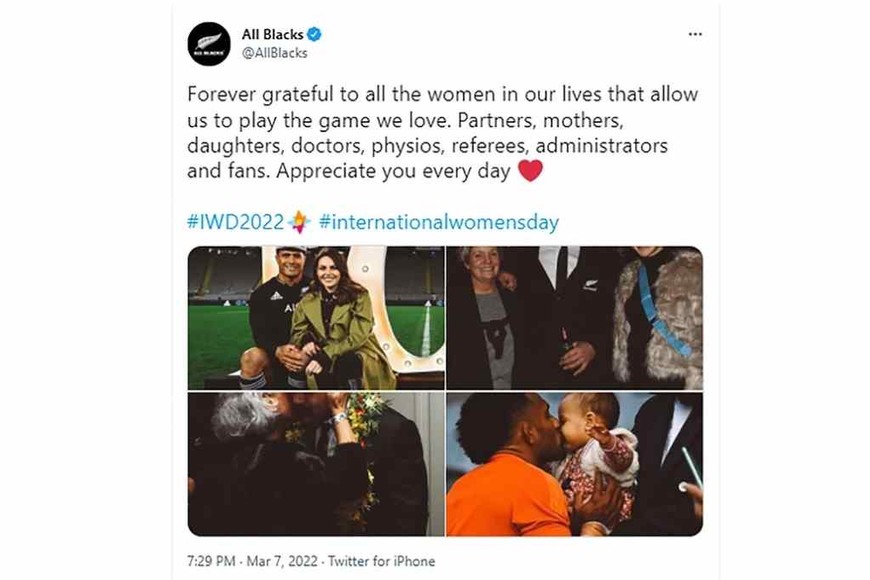Viewport: 870px width, 580px height.
Task: Open the photo of grey-haired person embracing
Action: (x=316, y=464)
